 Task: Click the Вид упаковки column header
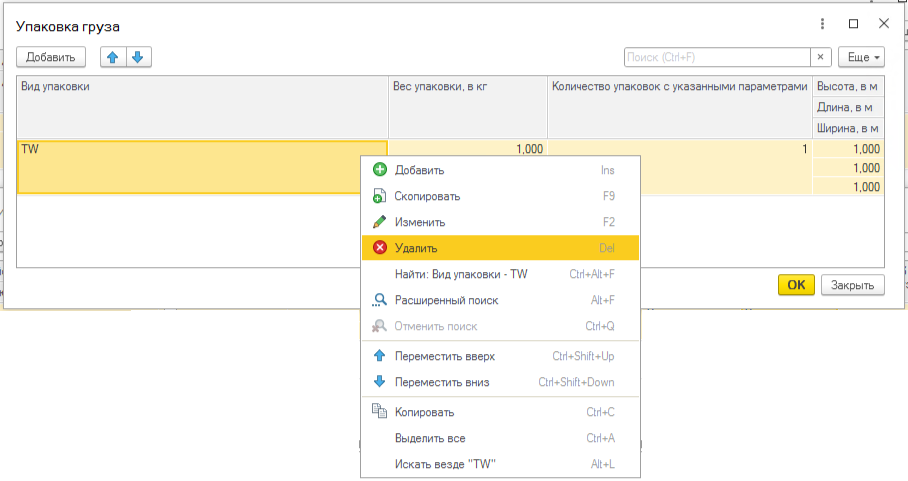[x=203, y=107]
